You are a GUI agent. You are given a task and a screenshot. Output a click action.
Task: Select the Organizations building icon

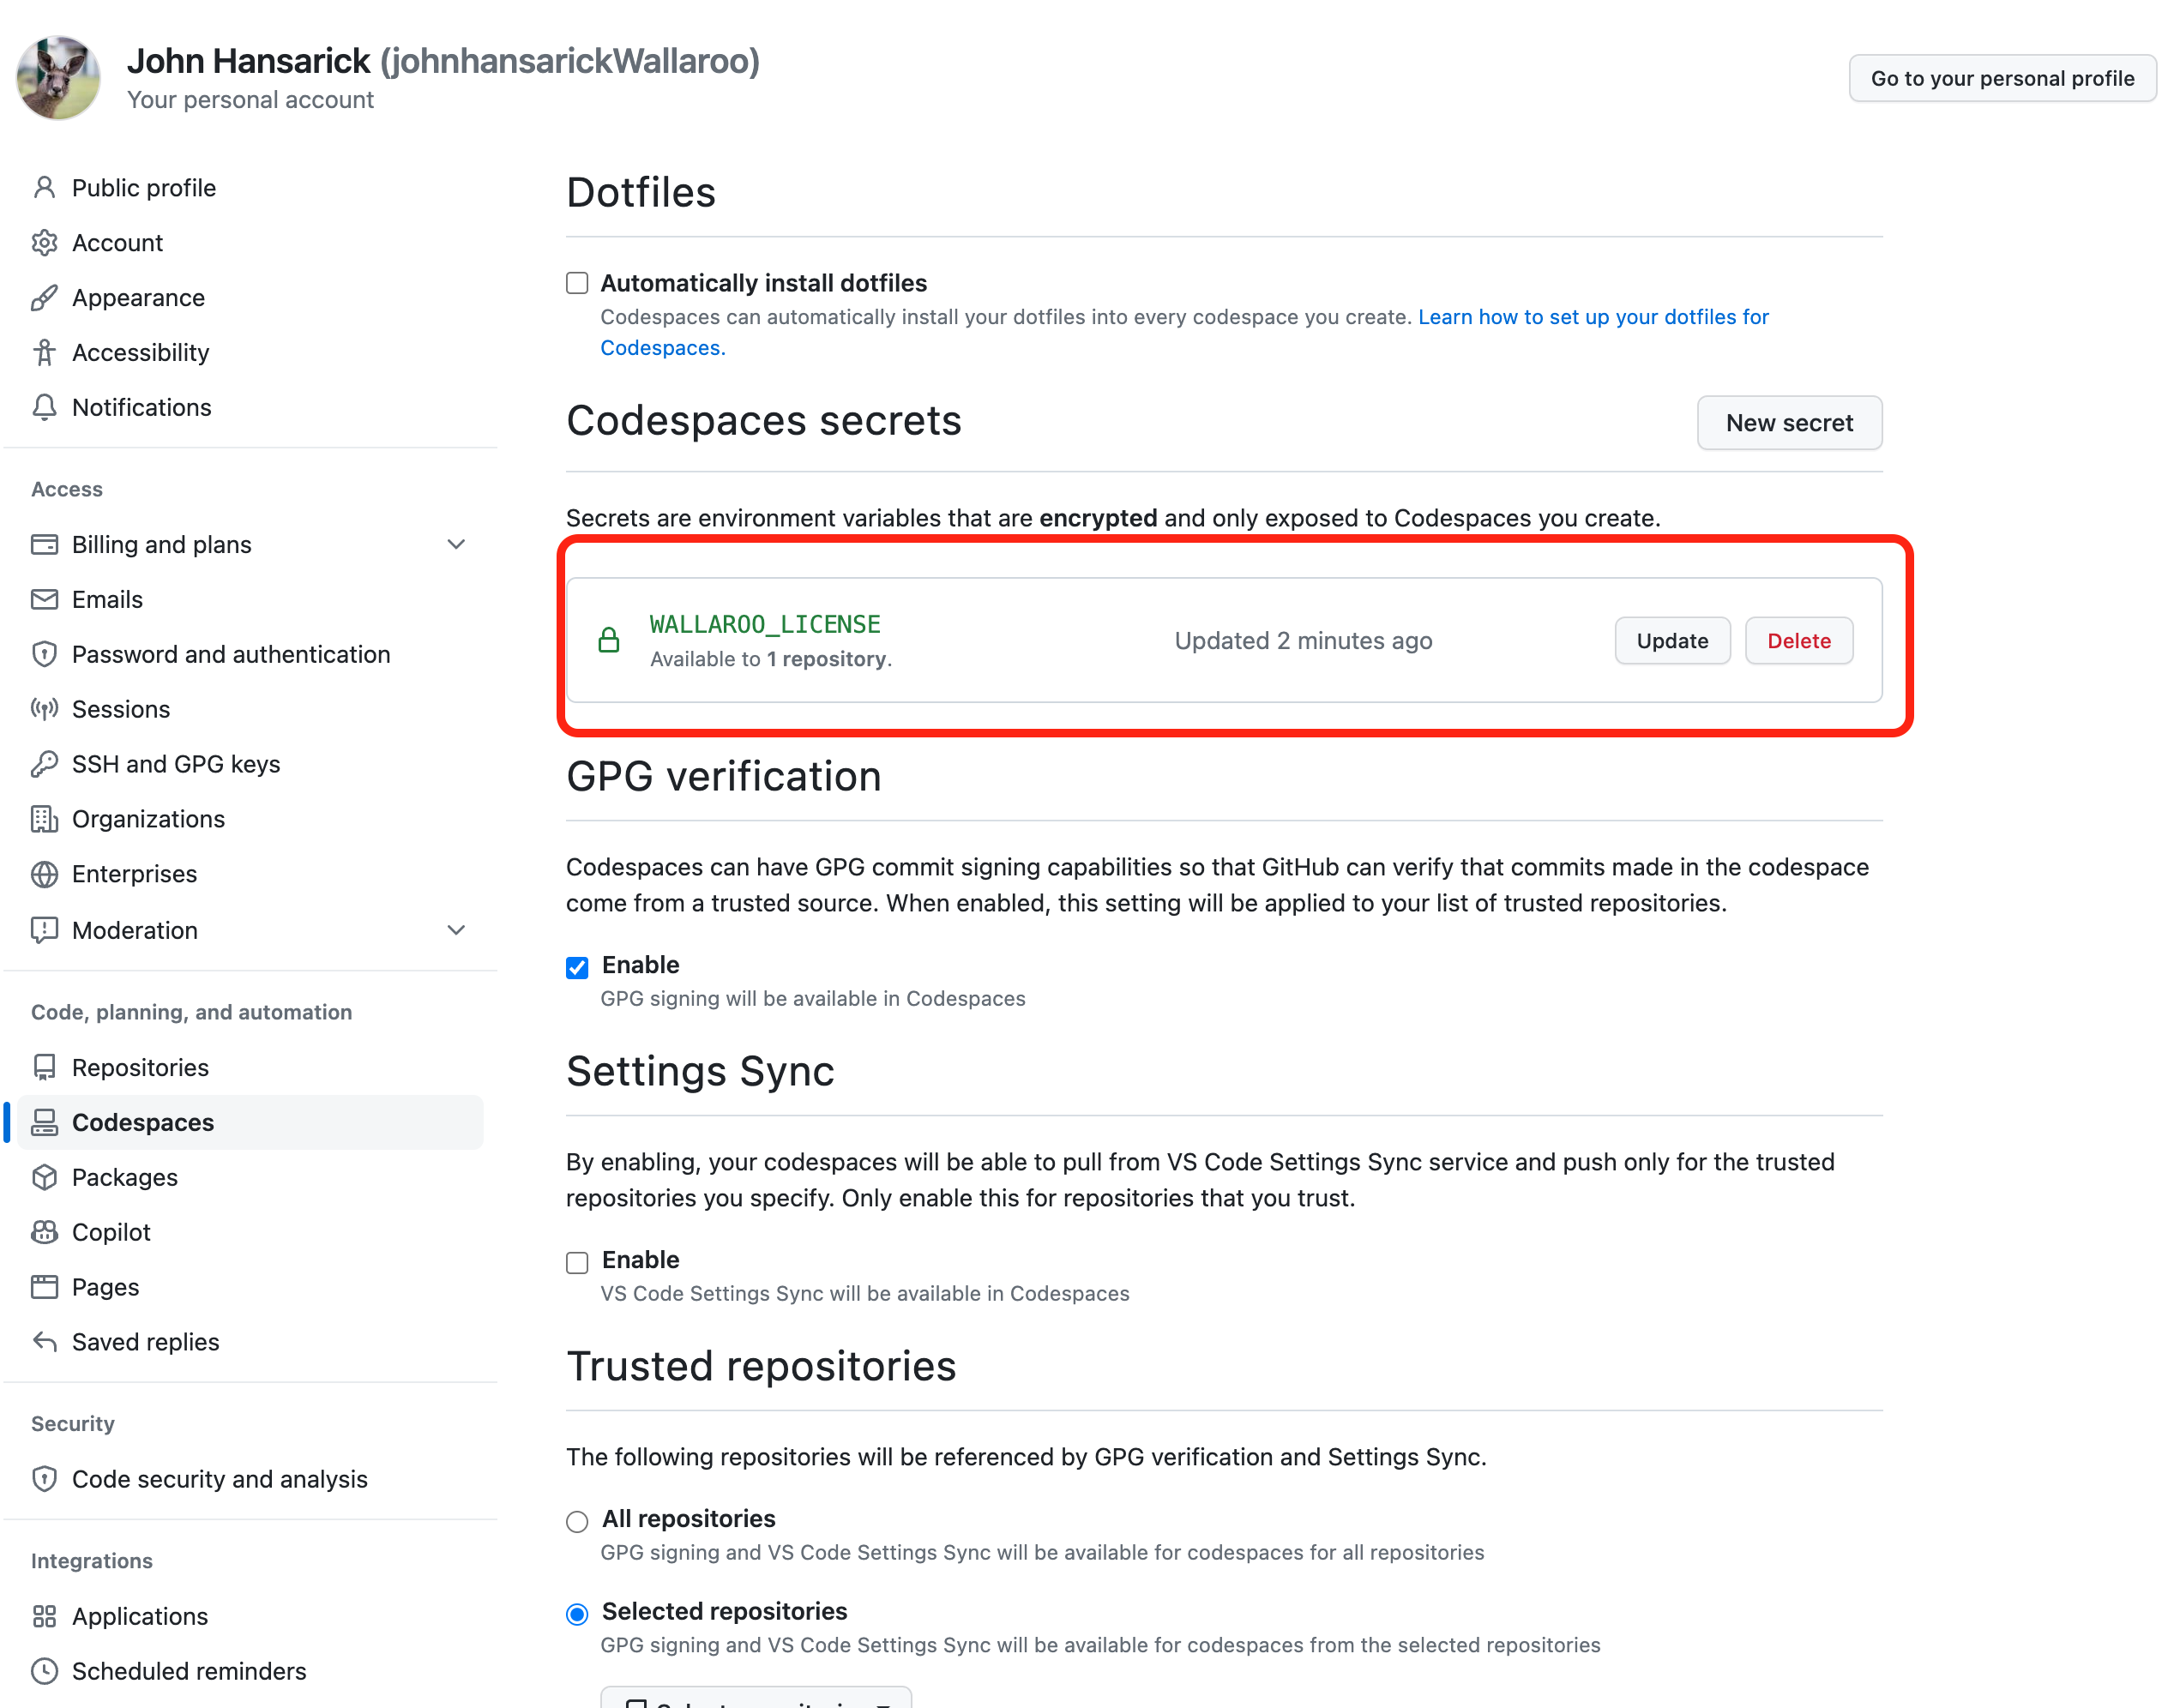[45, 819]
